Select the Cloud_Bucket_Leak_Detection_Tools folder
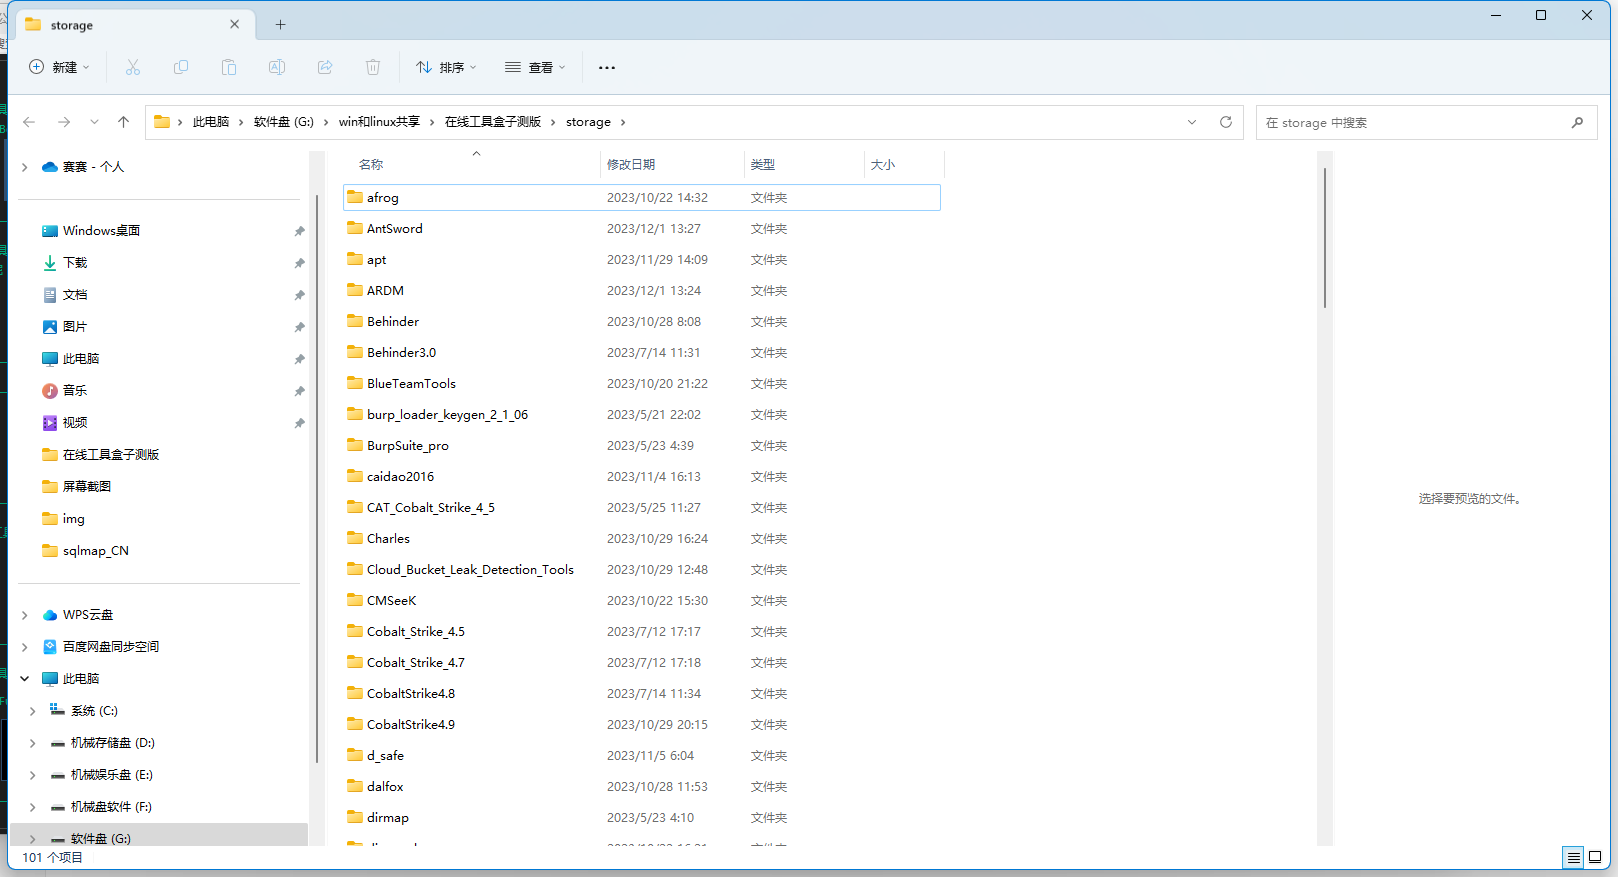The width and height of the screenshot is (1618, 877). [x=642, y=570]
